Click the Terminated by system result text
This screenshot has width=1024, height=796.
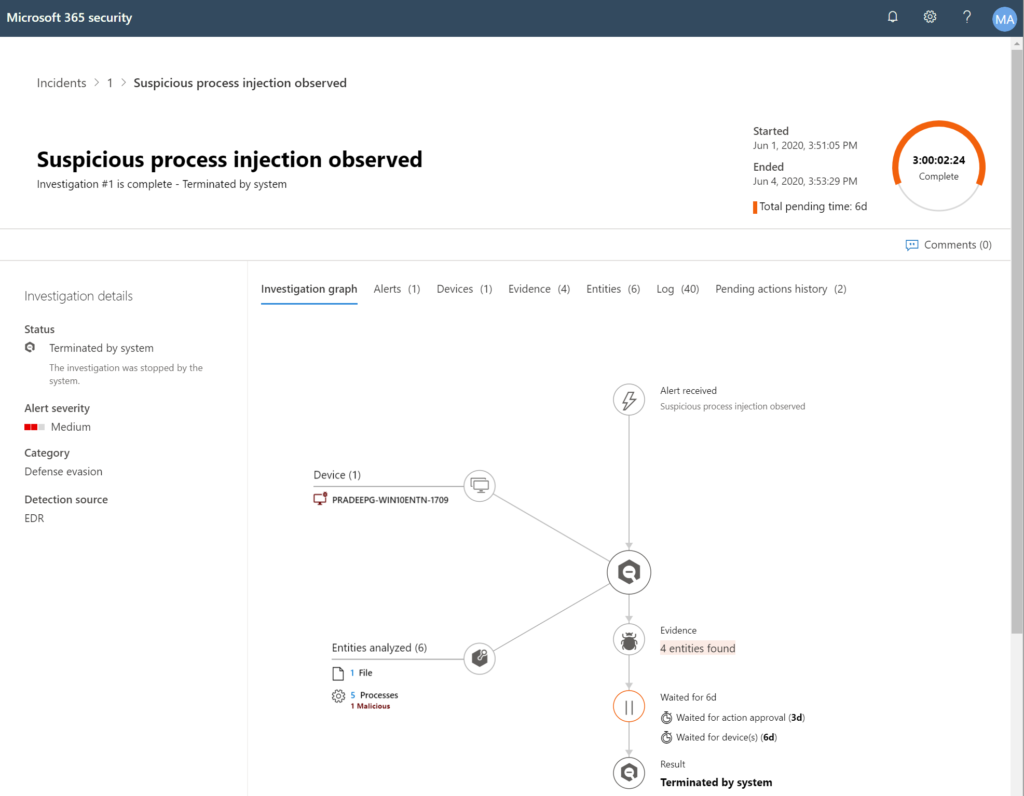(716, 782)
